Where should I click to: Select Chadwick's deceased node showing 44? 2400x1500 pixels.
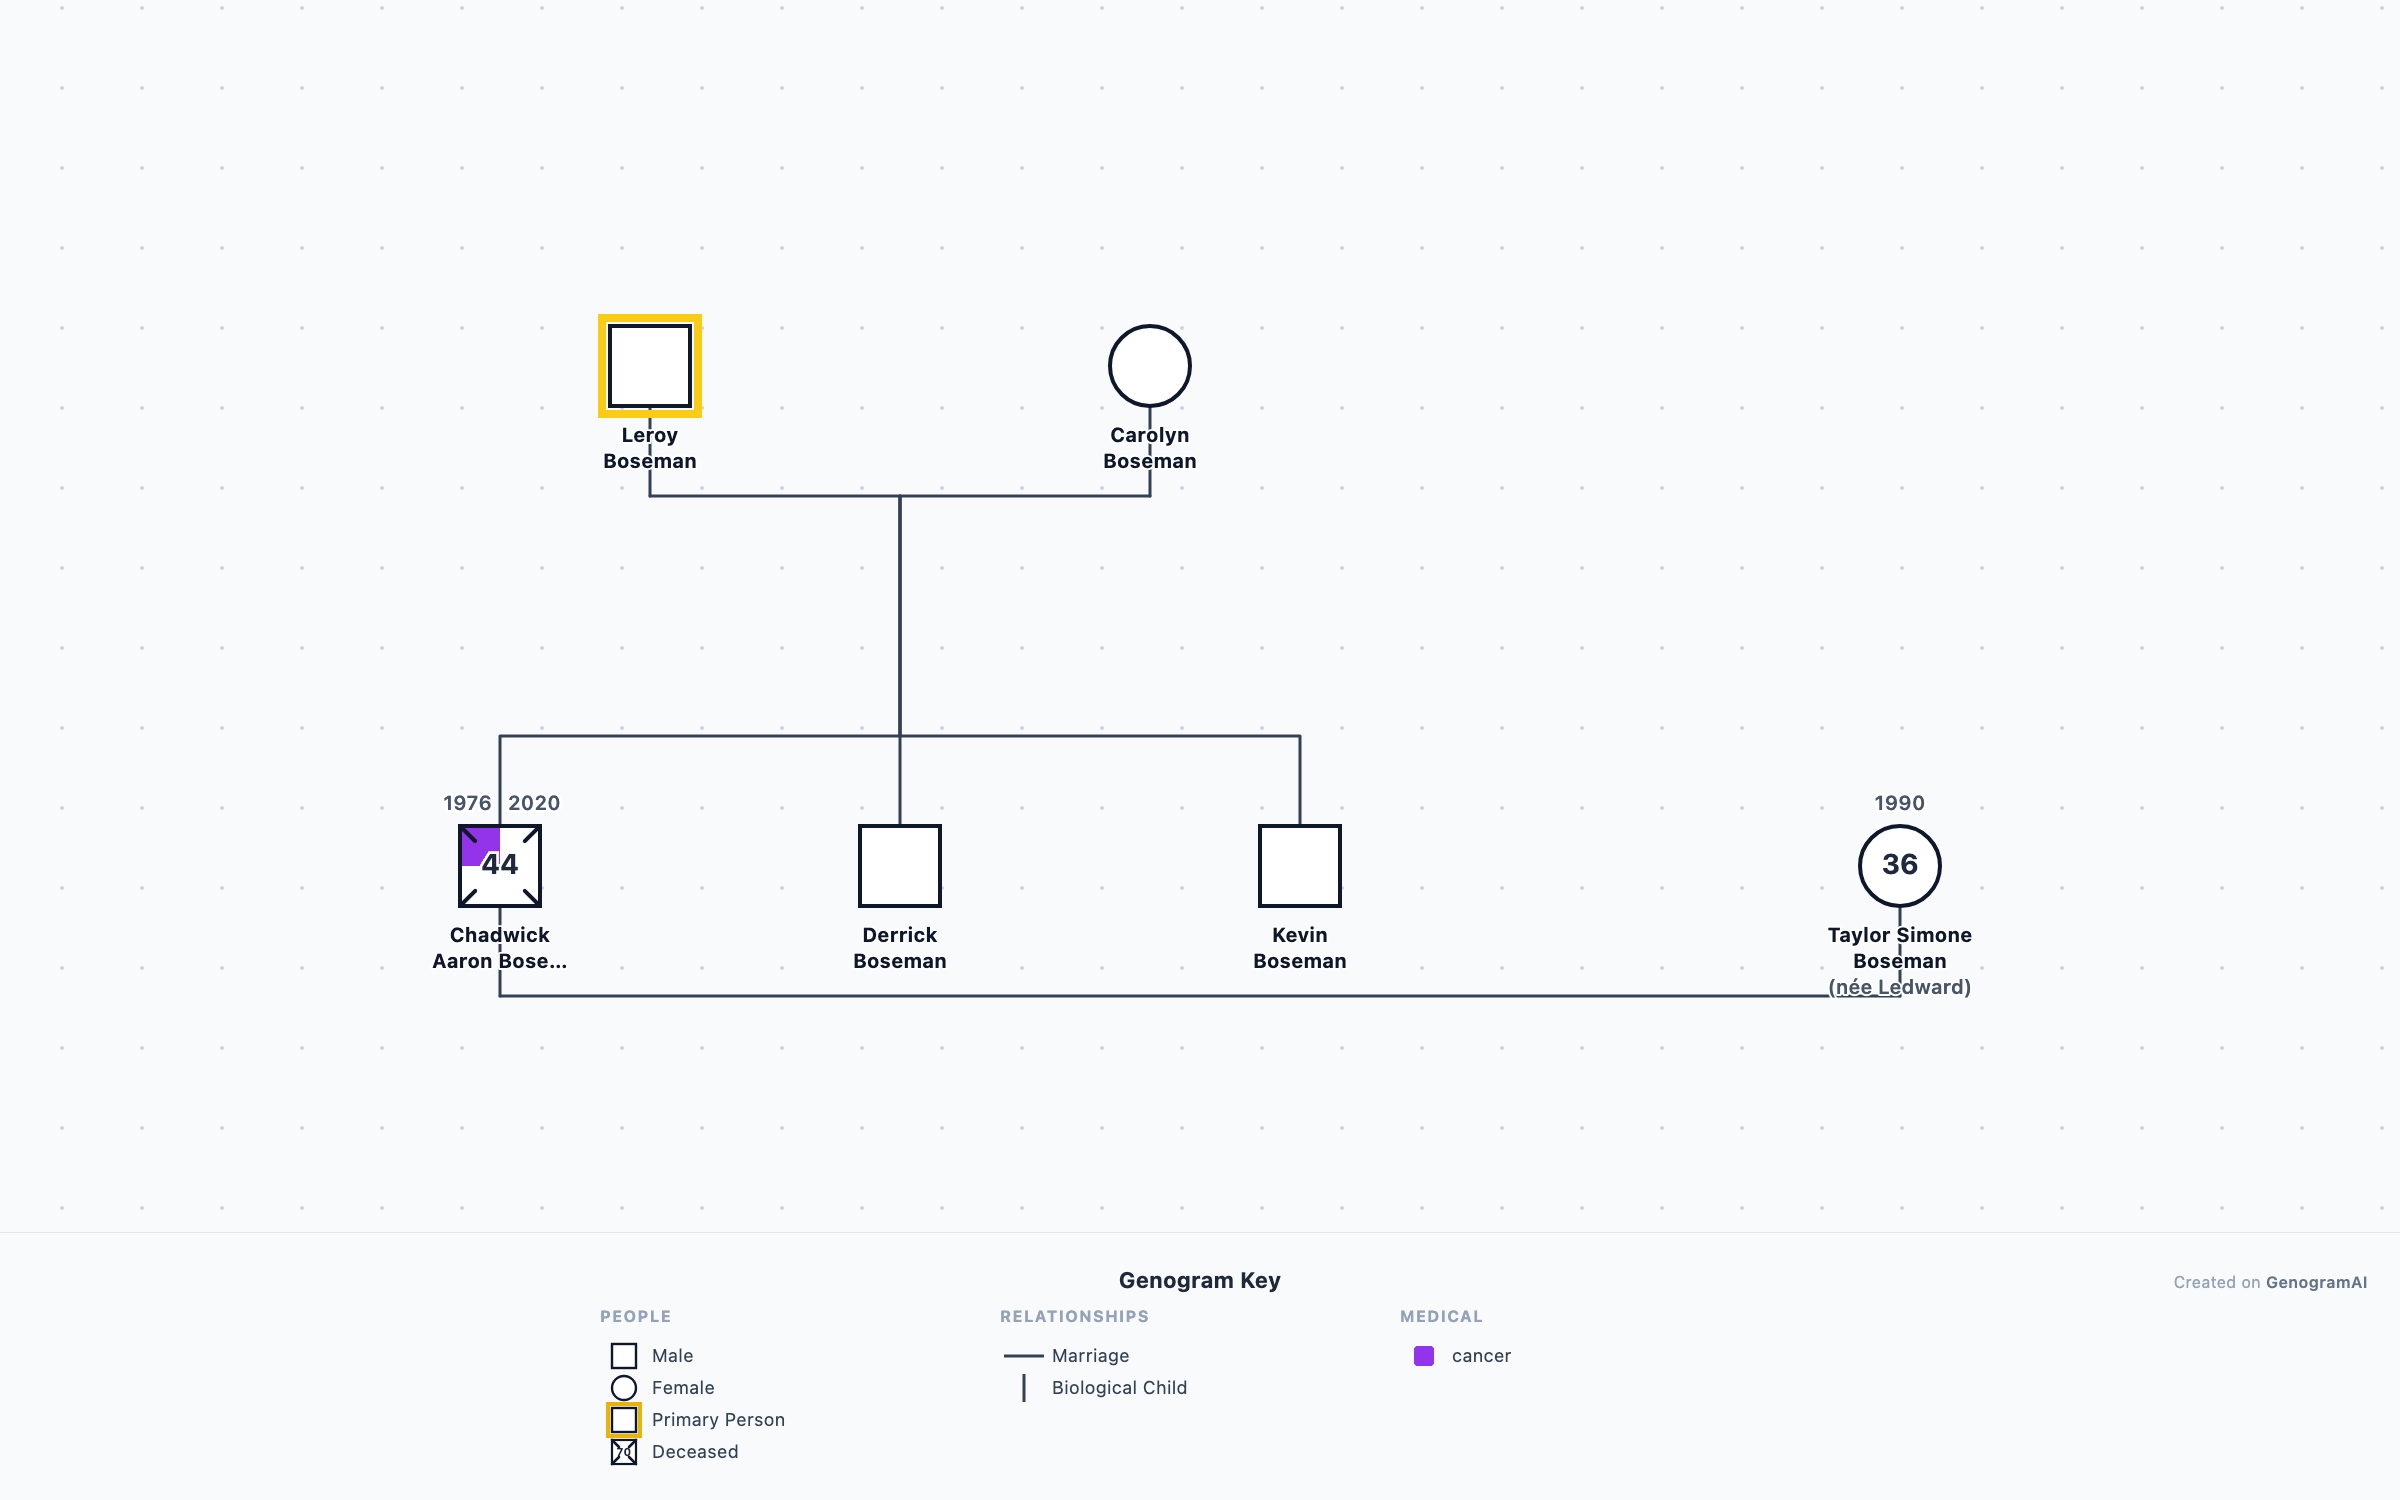(500, 866)
